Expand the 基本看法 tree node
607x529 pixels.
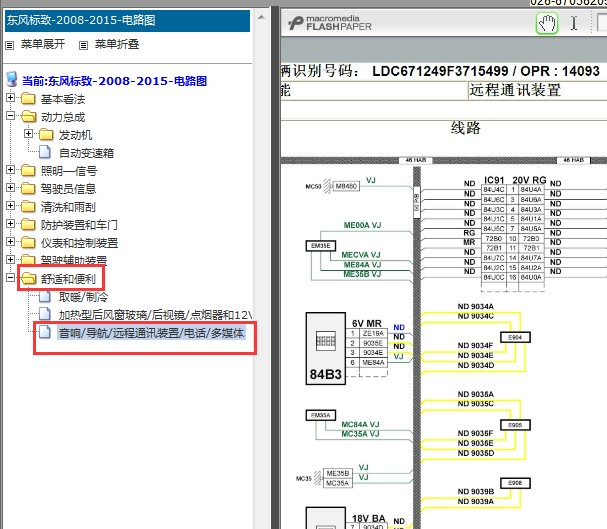(x=10, y=98)
